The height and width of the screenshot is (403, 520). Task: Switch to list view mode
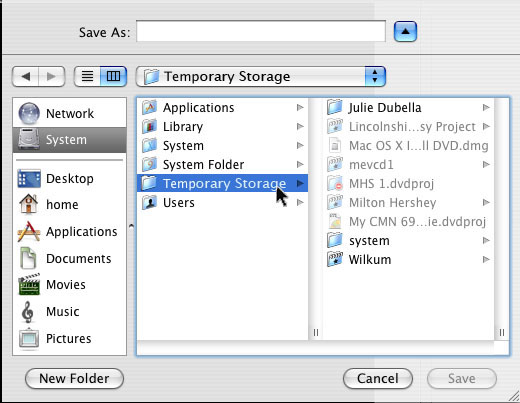click(x=87, y=76)
